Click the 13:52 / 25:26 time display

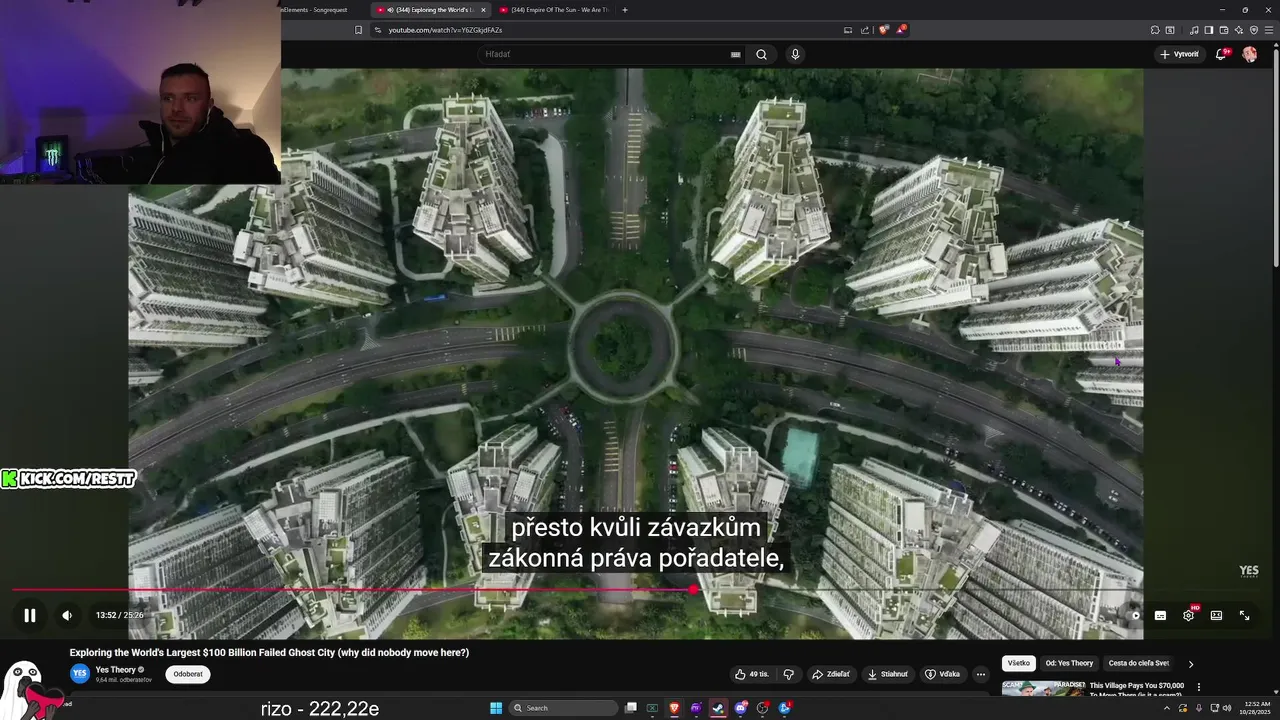point(119,615)
